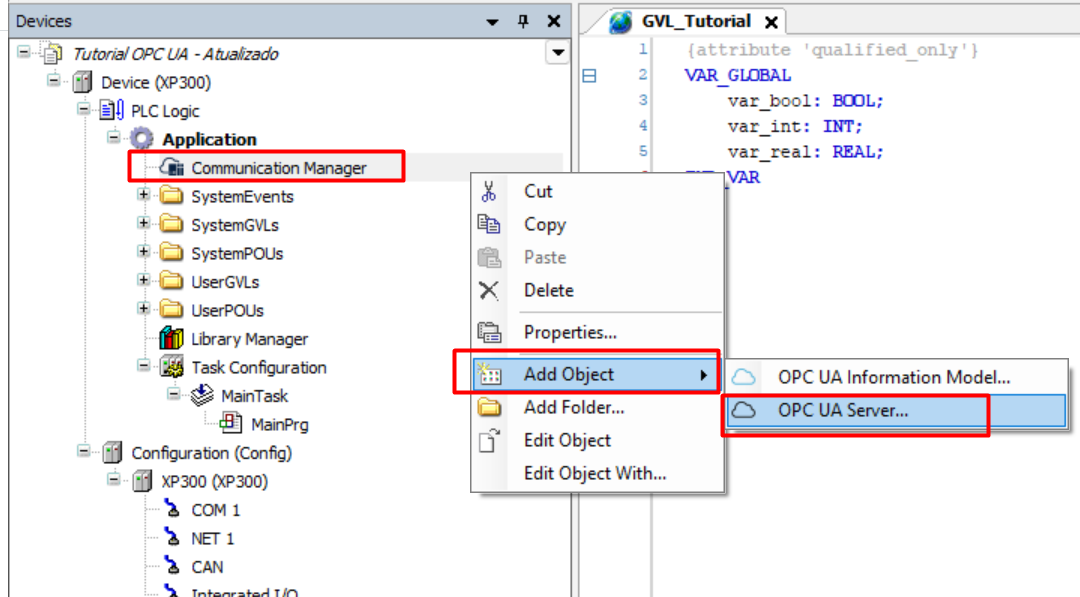Choose OPC UA Information Model entry
The height and width of the screenshot is (597, 1080).
click(893, 377)
